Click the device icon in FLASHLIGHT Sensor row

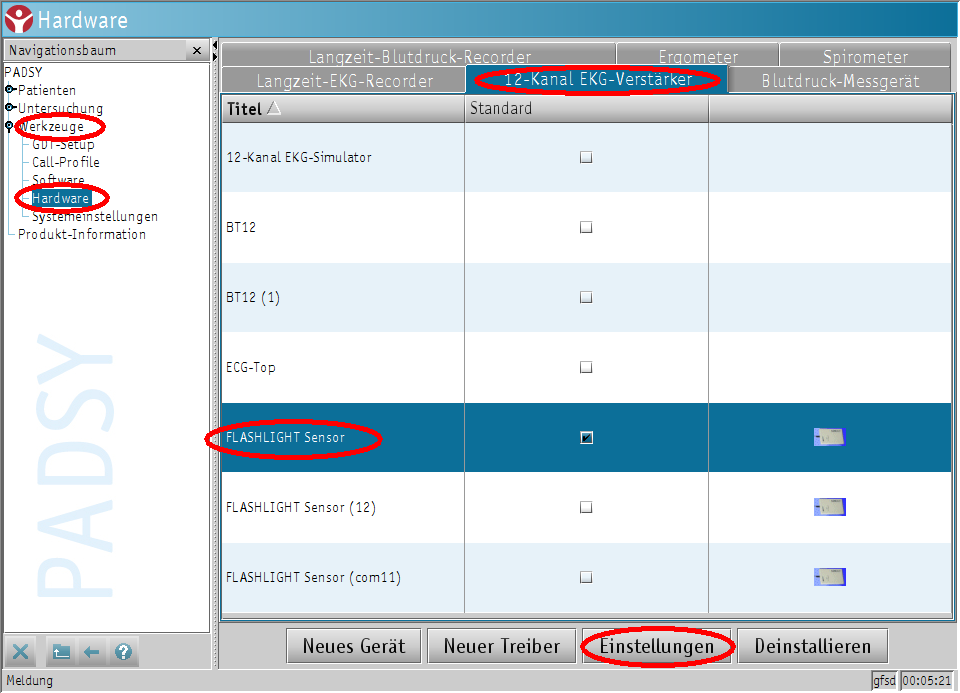click(x=830, y=437)
